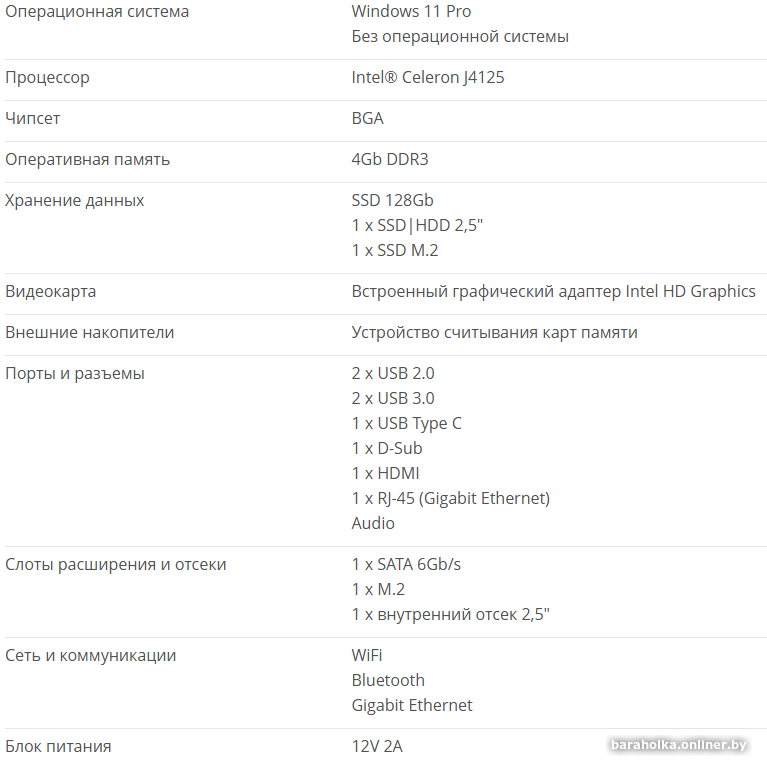Click "Устройство считывания карт памяти" value

[494, 333]
